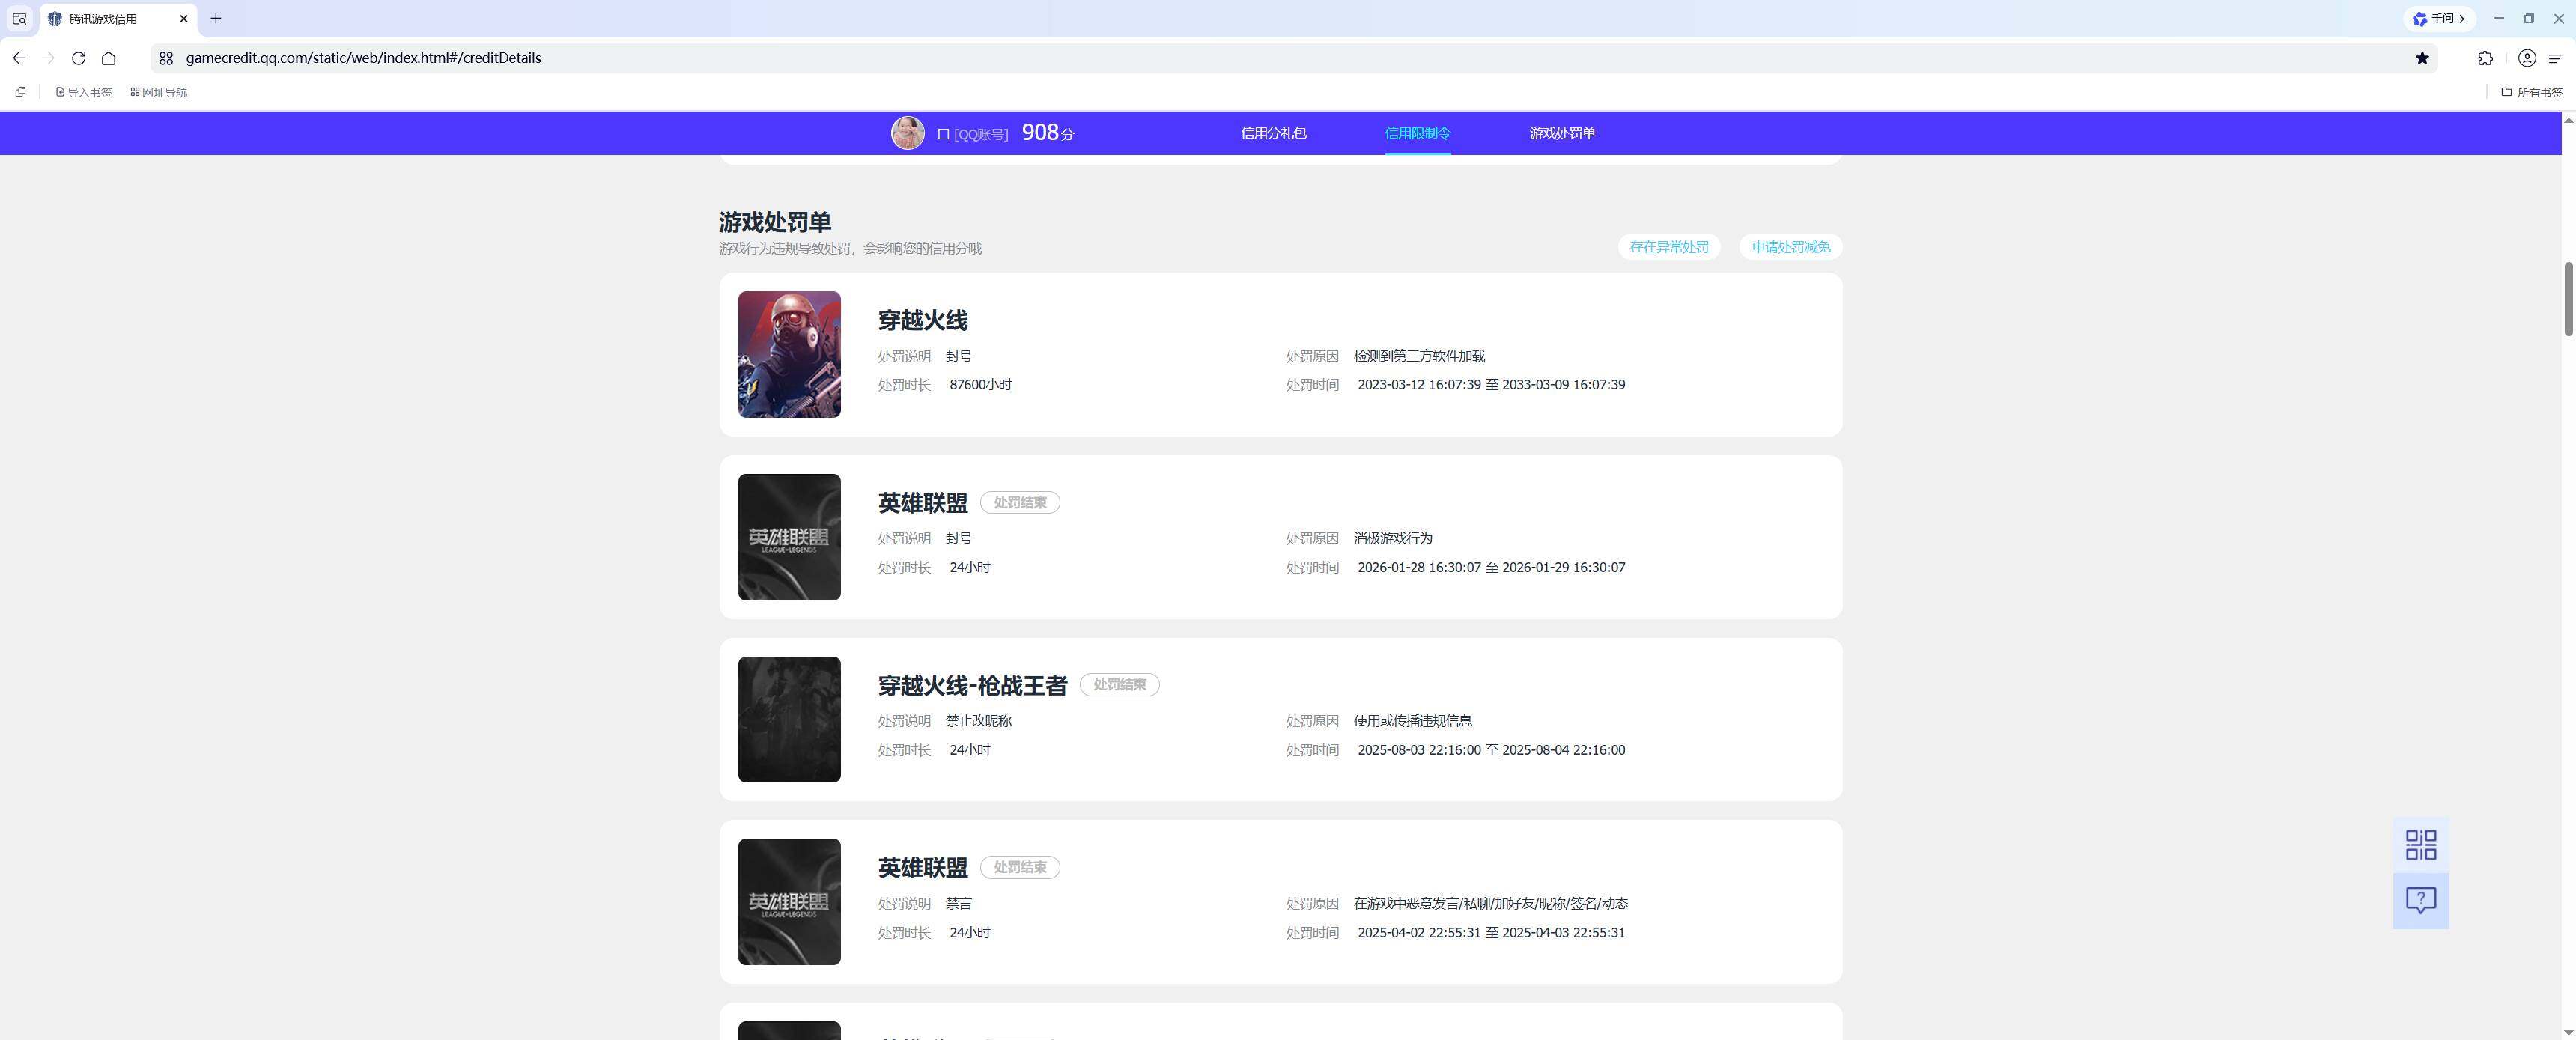Click the 908分 credit score

[1048, 133]
